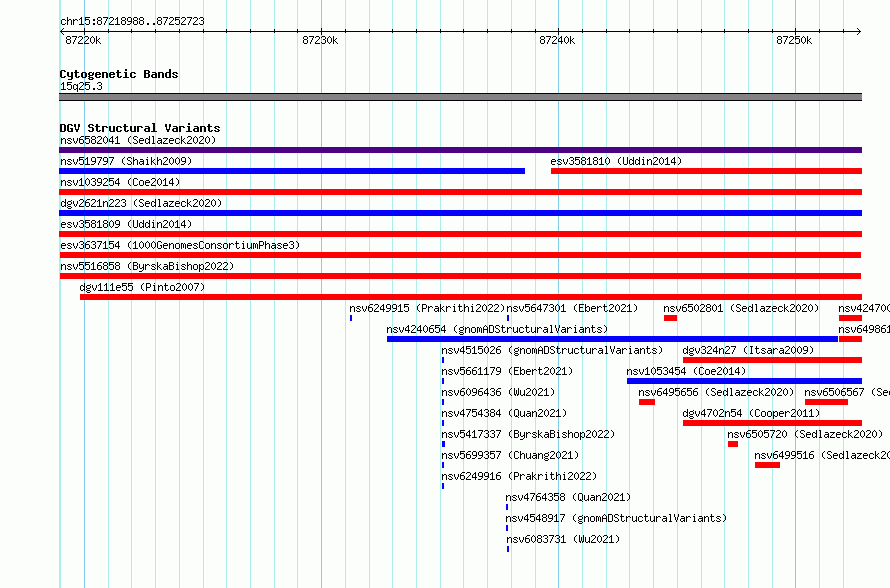Click the gray 15q25.3 cytogenetic band bar

[460, 97]
